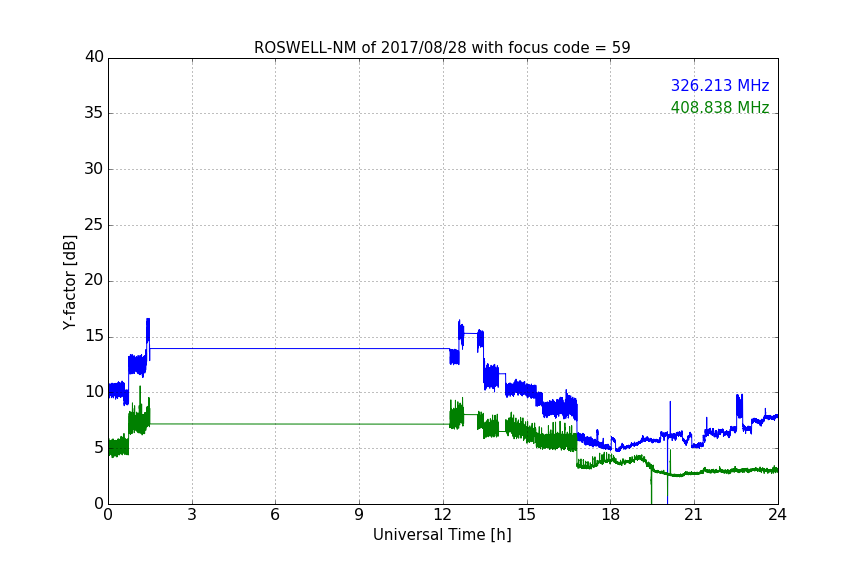Click the x-axis tick label '6'
The image size is (864, 576).
tap(276, 515)
